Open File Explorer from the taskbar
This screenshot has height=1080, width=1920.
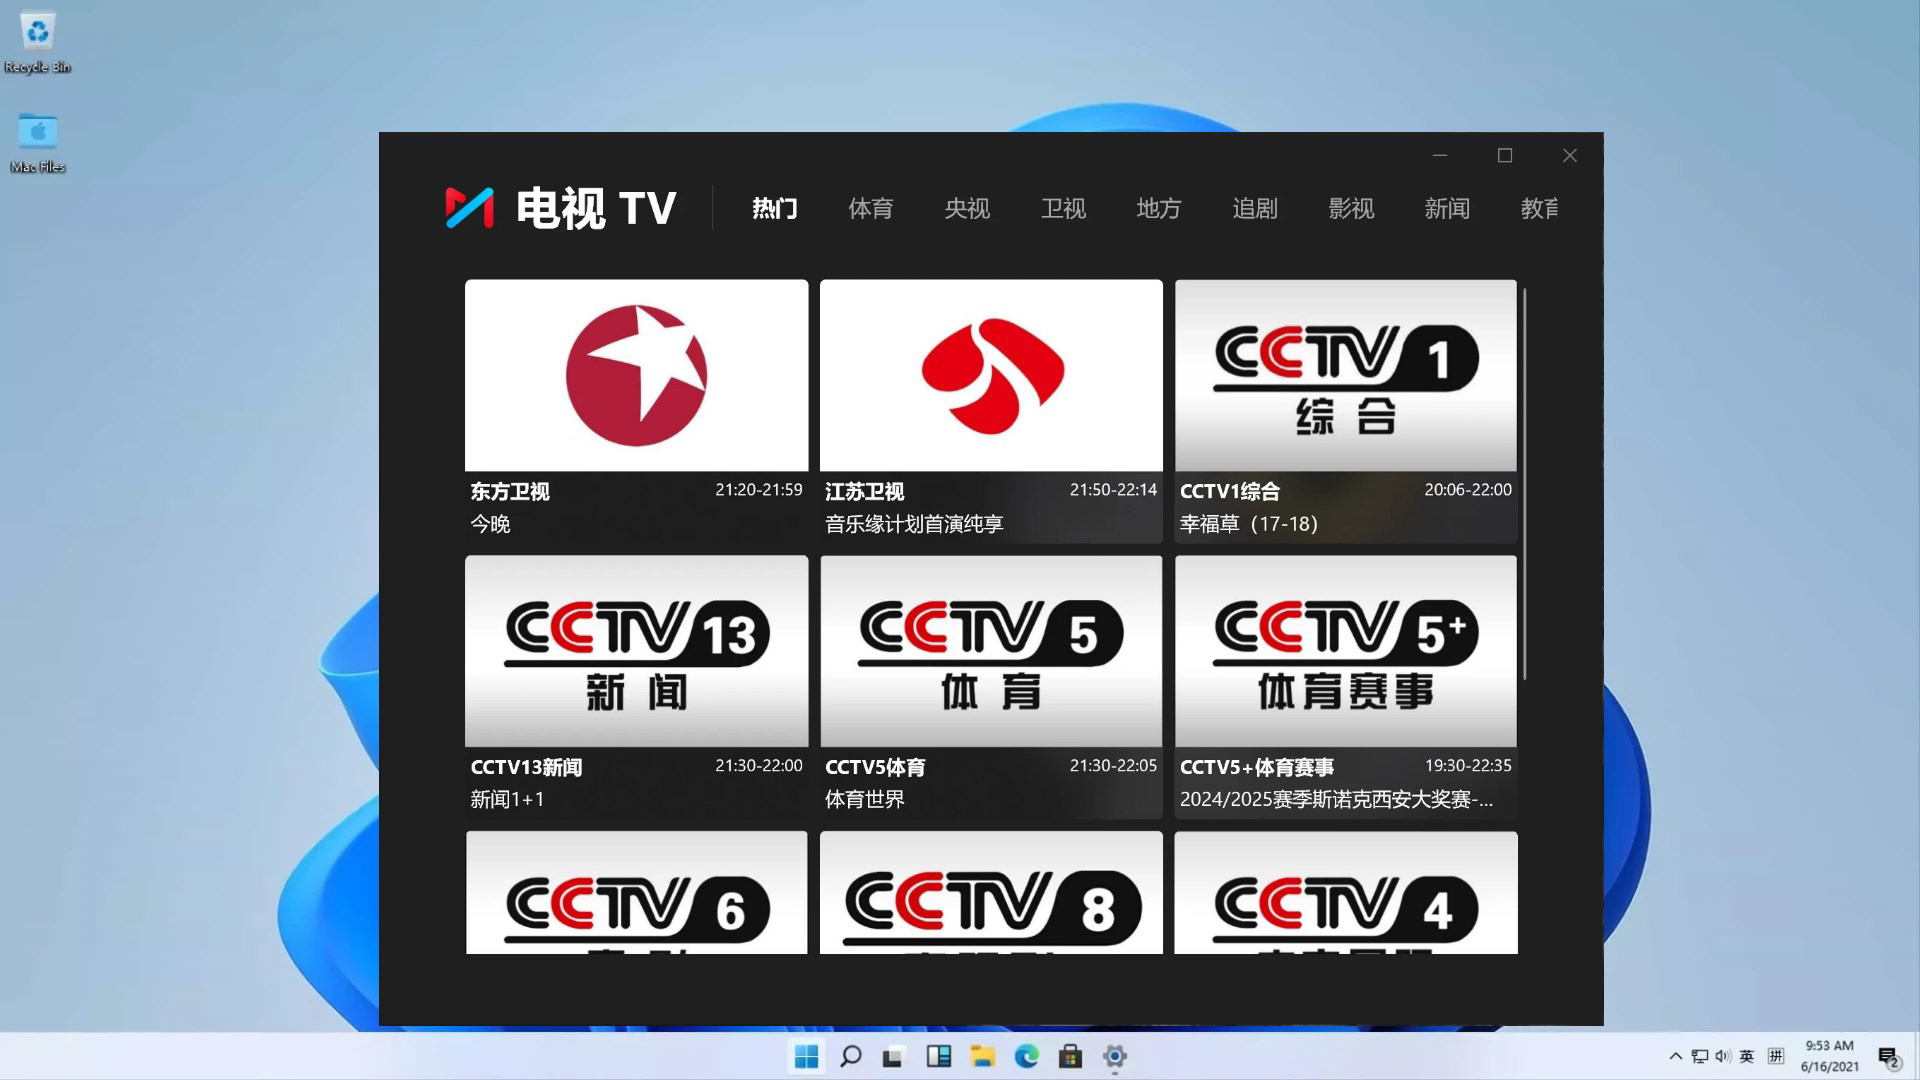[981, 1057]
